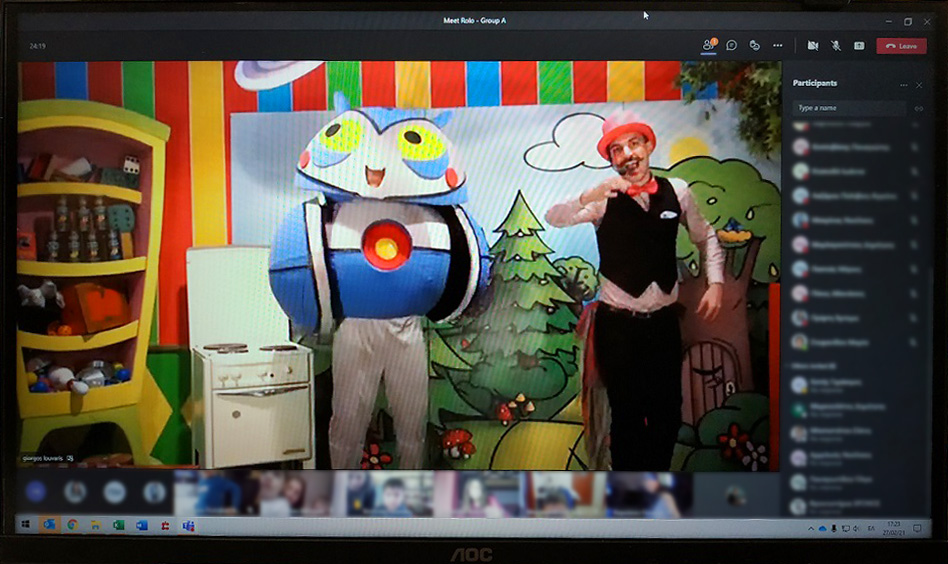Open the Participants panel ellipsis menu
The width and height of the screenshot is (948, 564).
pyautogui.click(x=904, y=85)
